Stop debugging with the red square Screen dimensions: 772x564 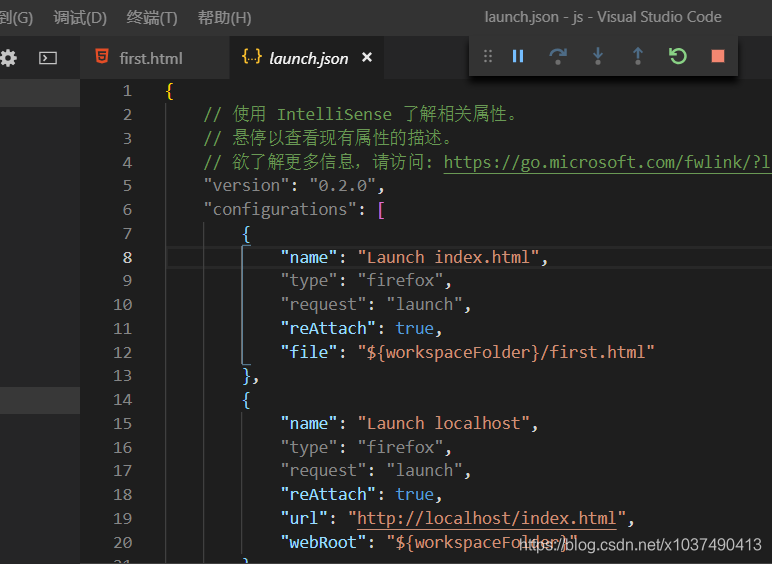coord(718,56)
